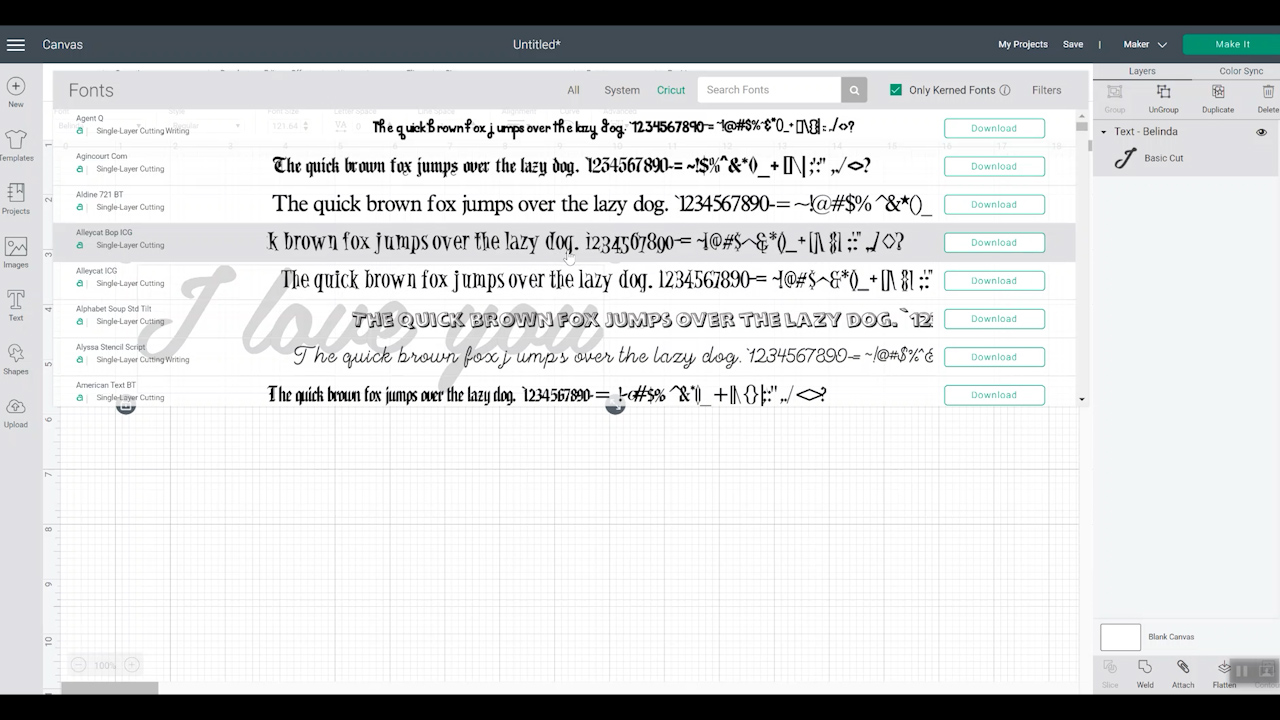The width and height of the screenshot is (1280, 720).
Task: Download the American Text BT font
Action: tap(994, 394)
